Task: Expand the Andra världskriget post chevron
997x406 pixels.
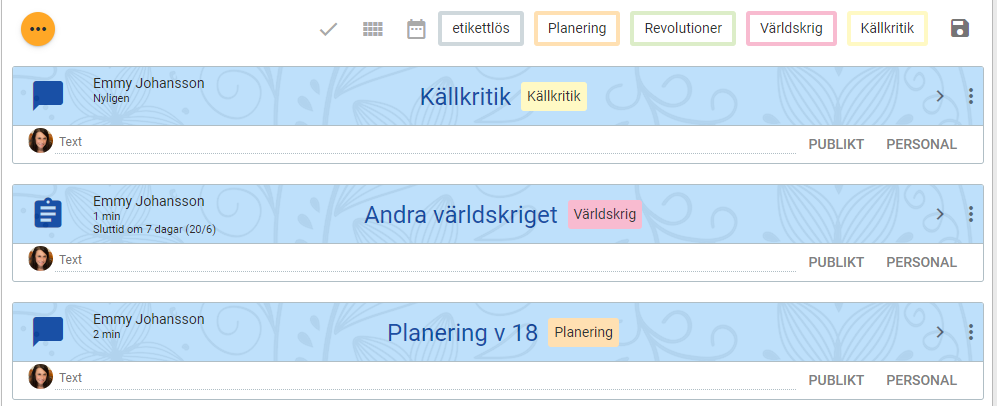Action: tap(940, 214)
